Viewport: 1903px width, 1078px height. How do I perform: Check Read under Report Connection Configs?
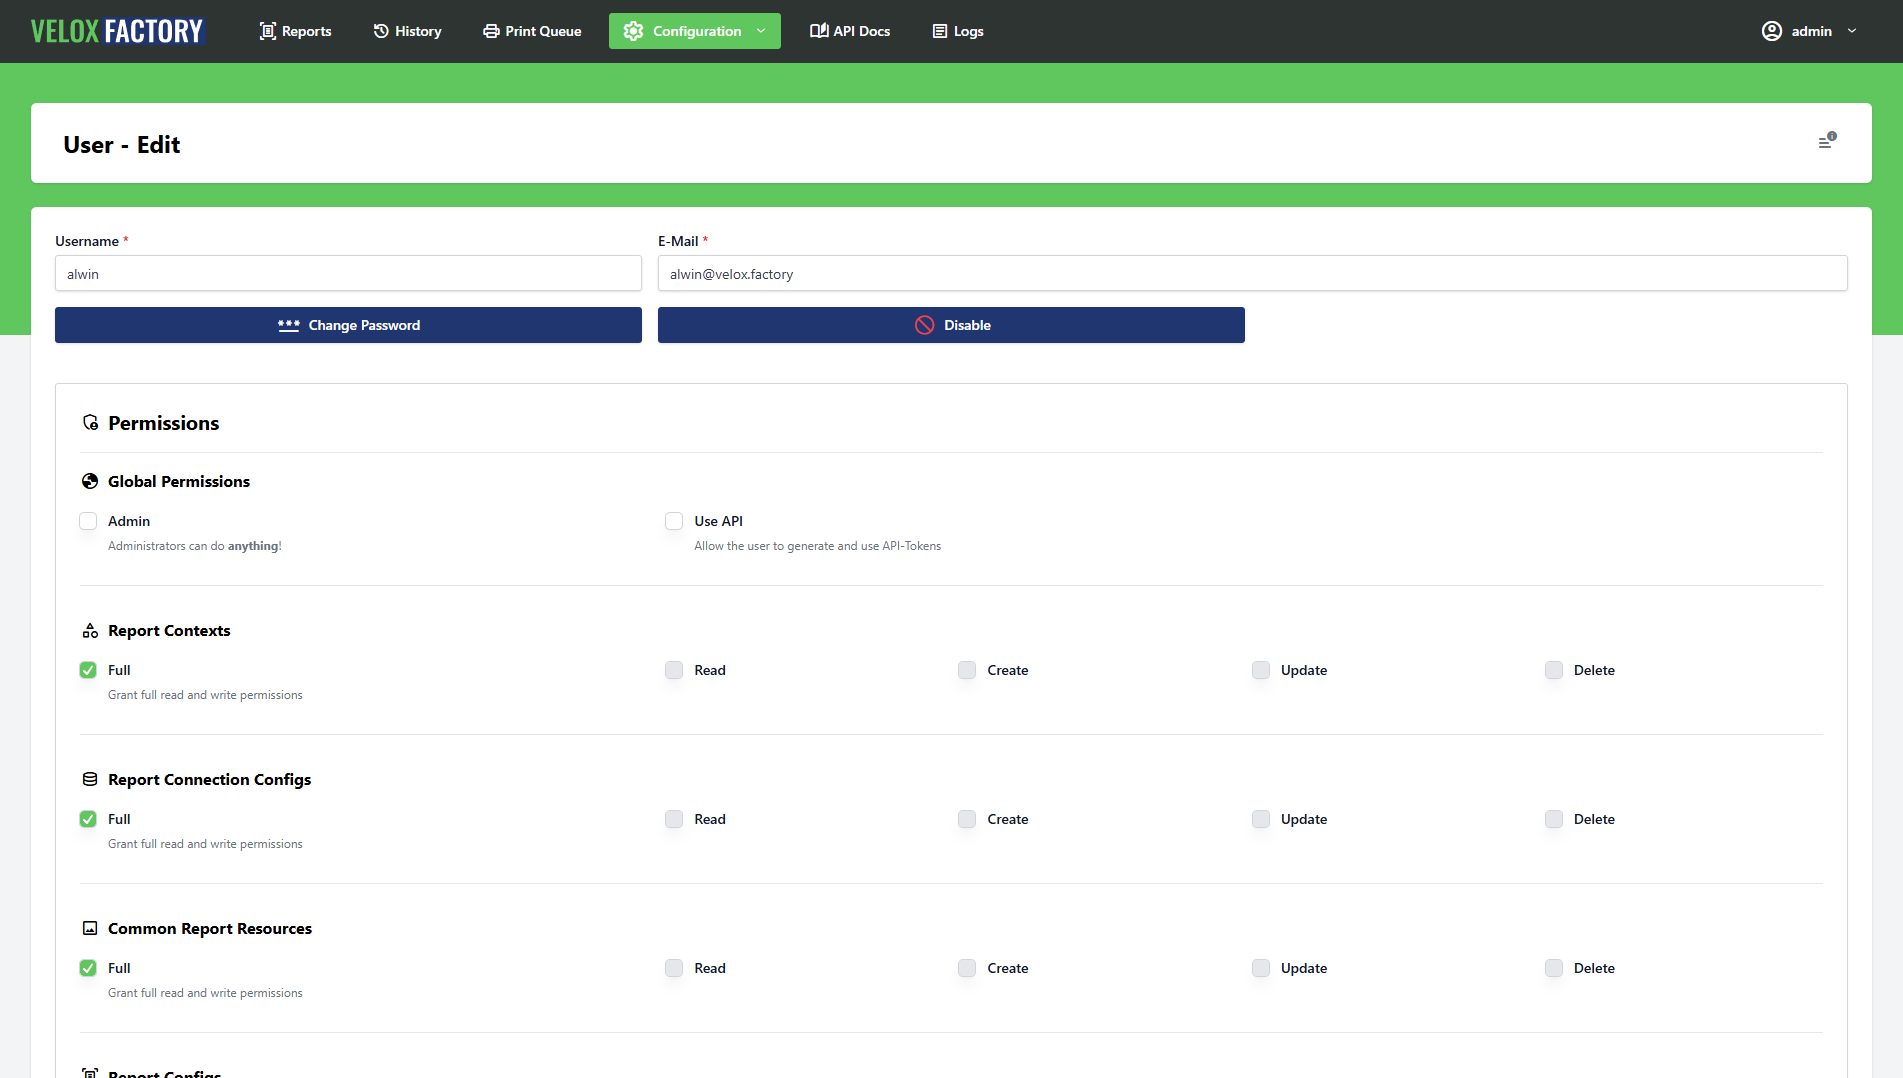point(674,819)
